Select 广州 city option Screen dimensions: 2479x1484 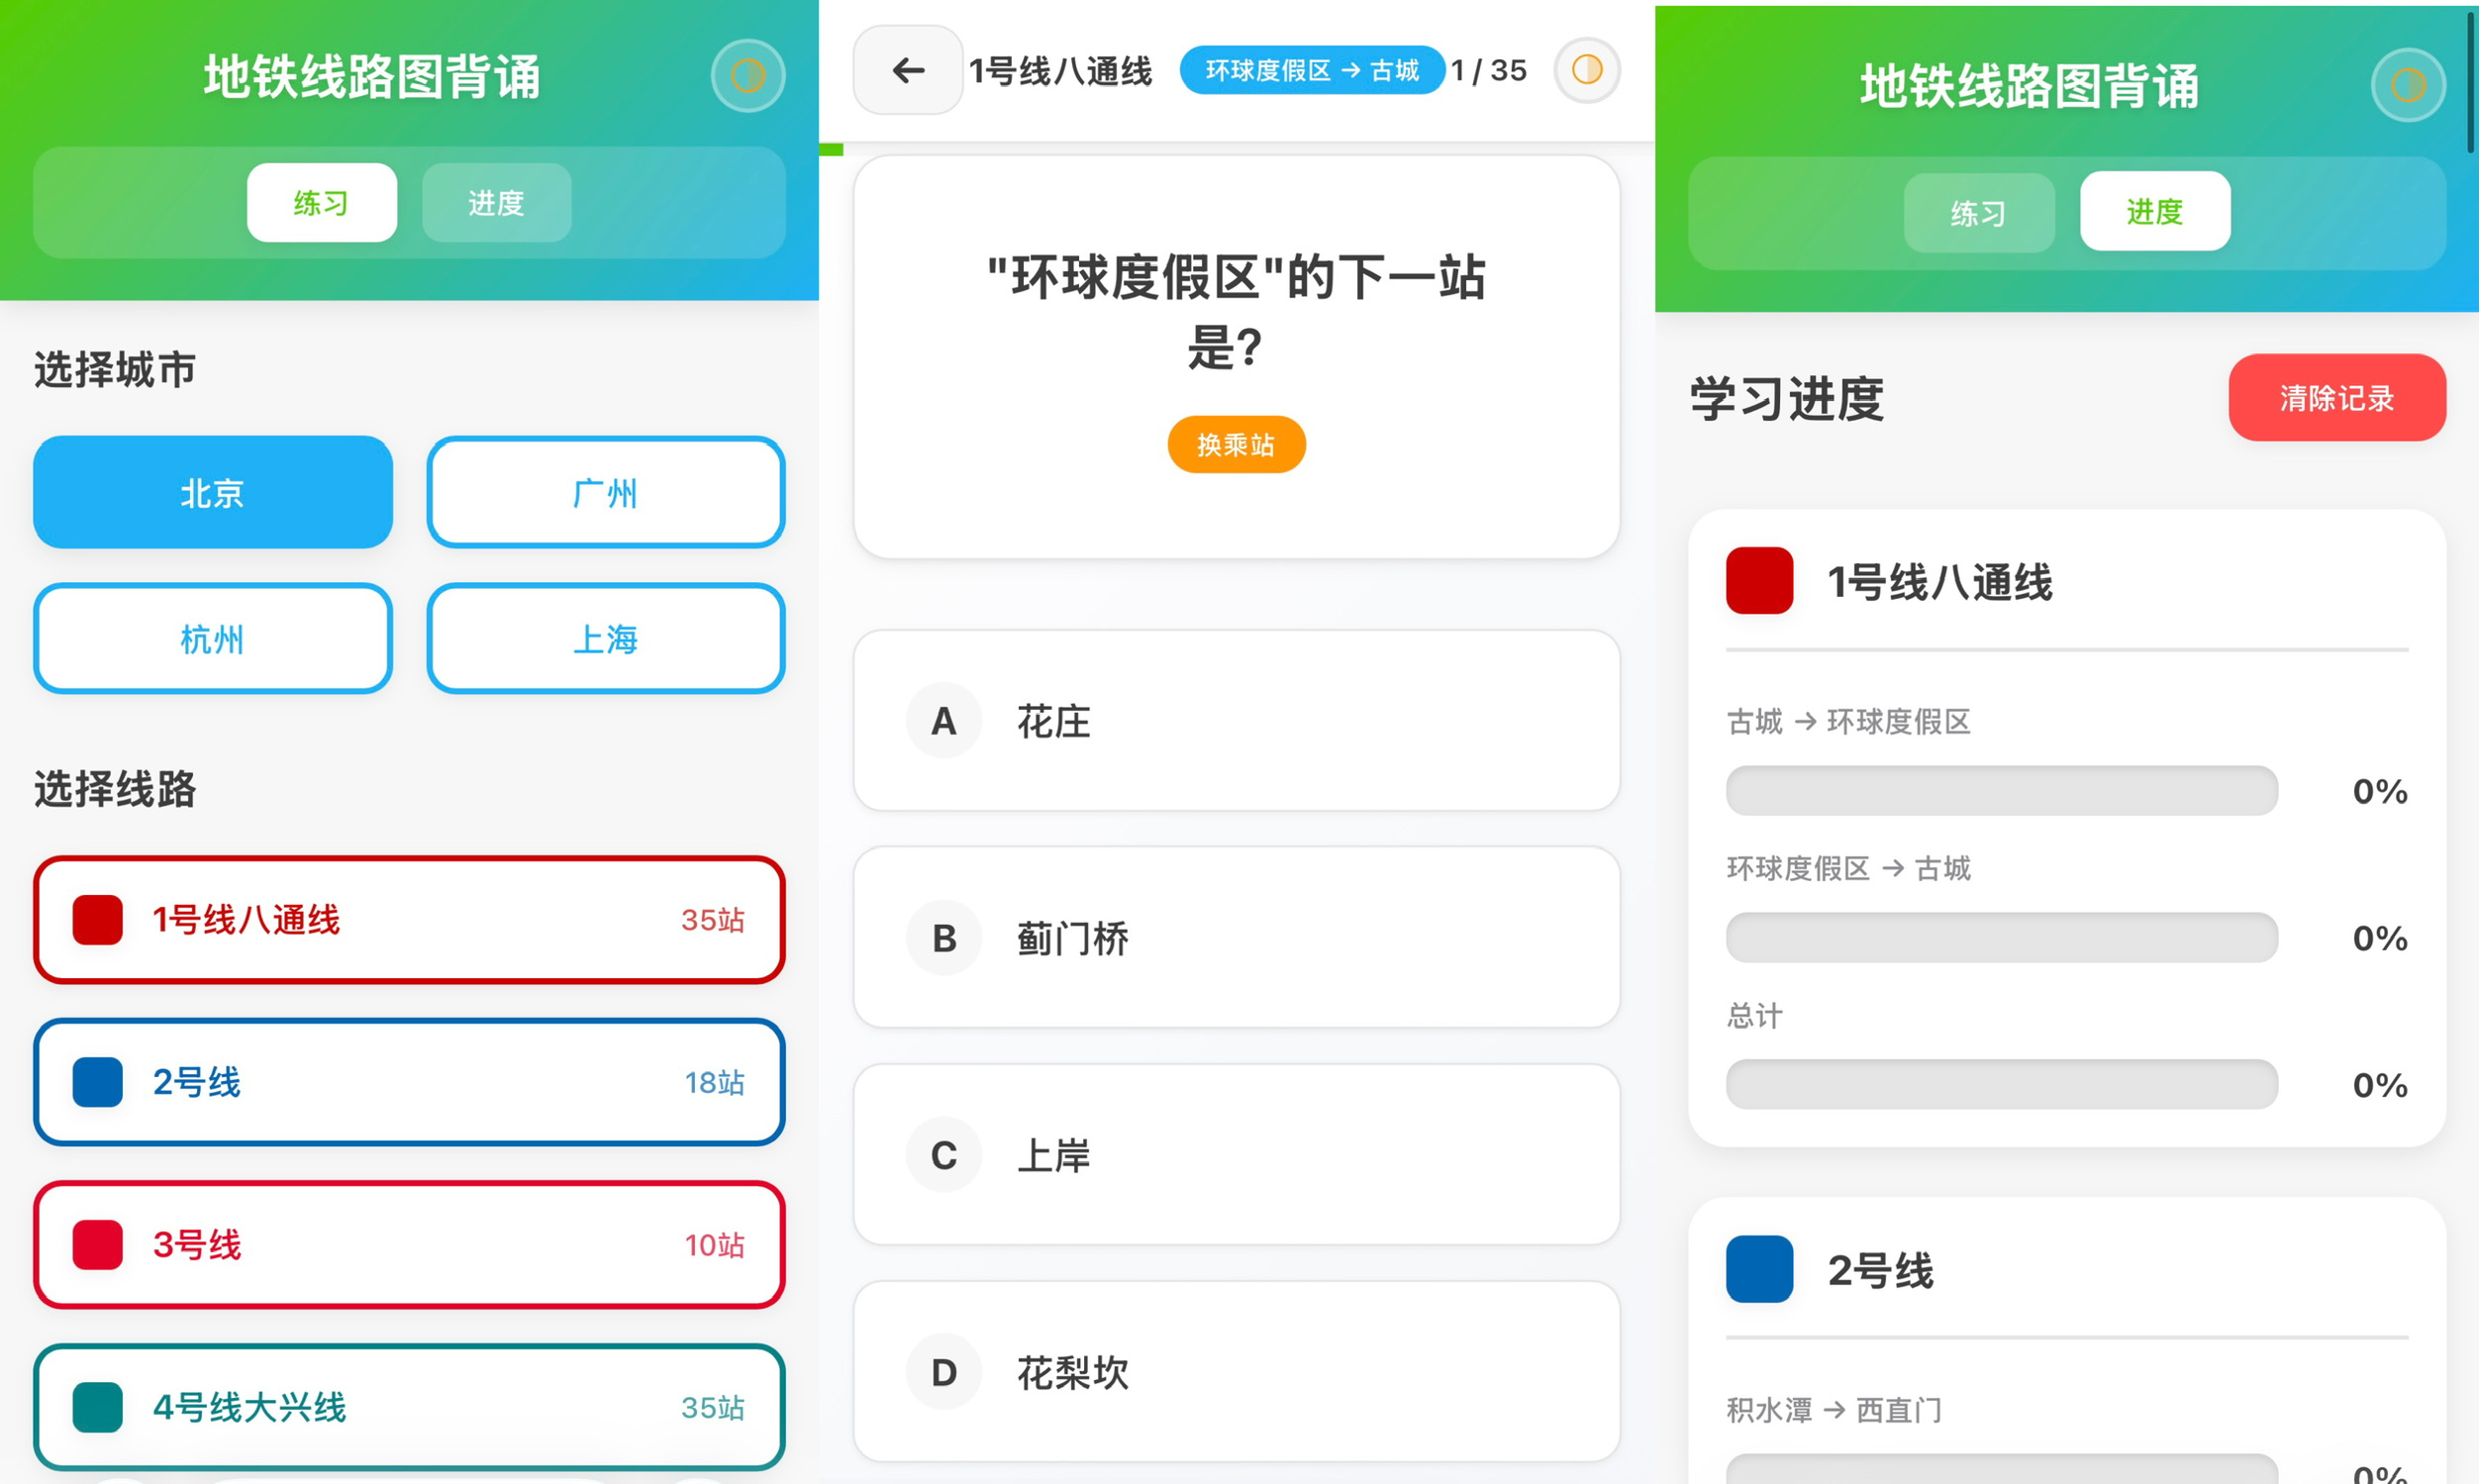(x=605, y=492)
